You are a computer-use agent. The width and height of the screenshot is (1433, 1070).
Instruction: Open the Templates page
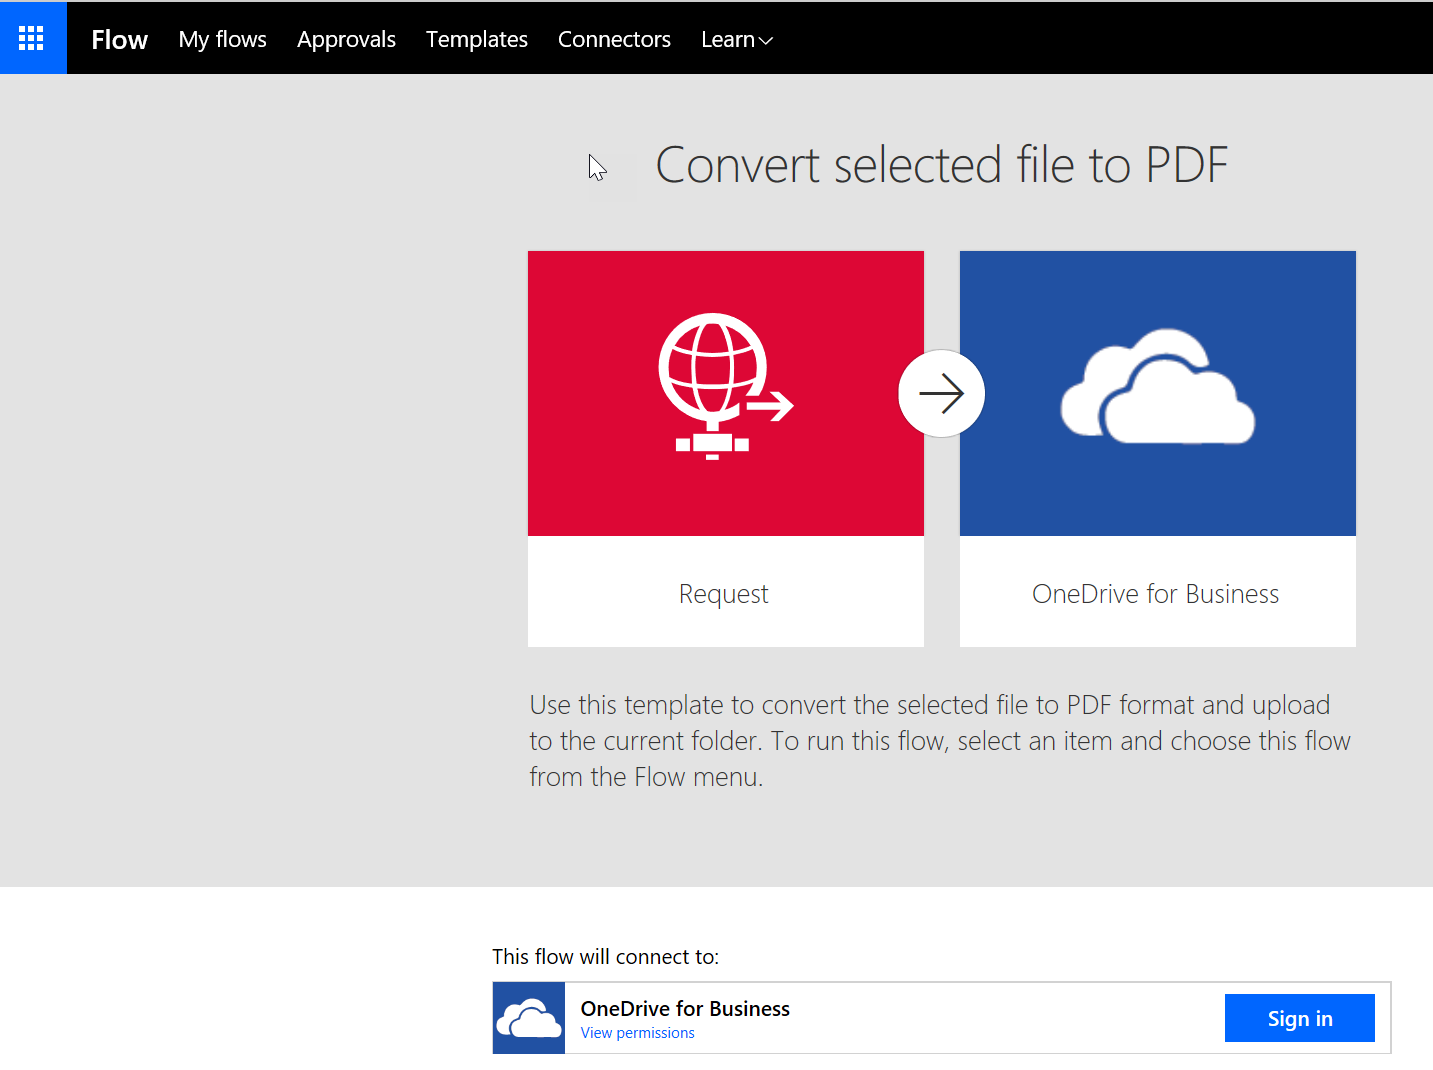(x=476, y=39)
